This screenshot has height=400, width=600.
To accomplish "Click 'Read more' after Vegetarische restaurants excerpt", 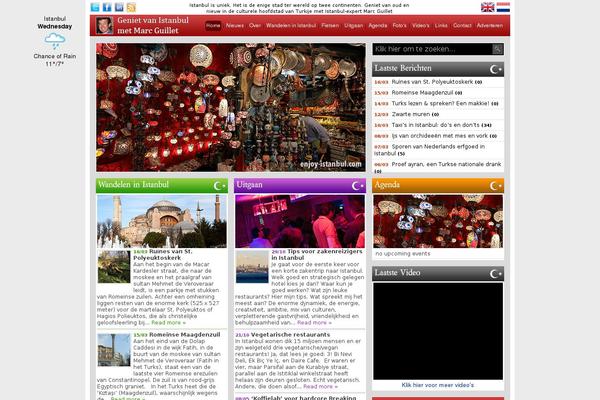I will (320, 387).
